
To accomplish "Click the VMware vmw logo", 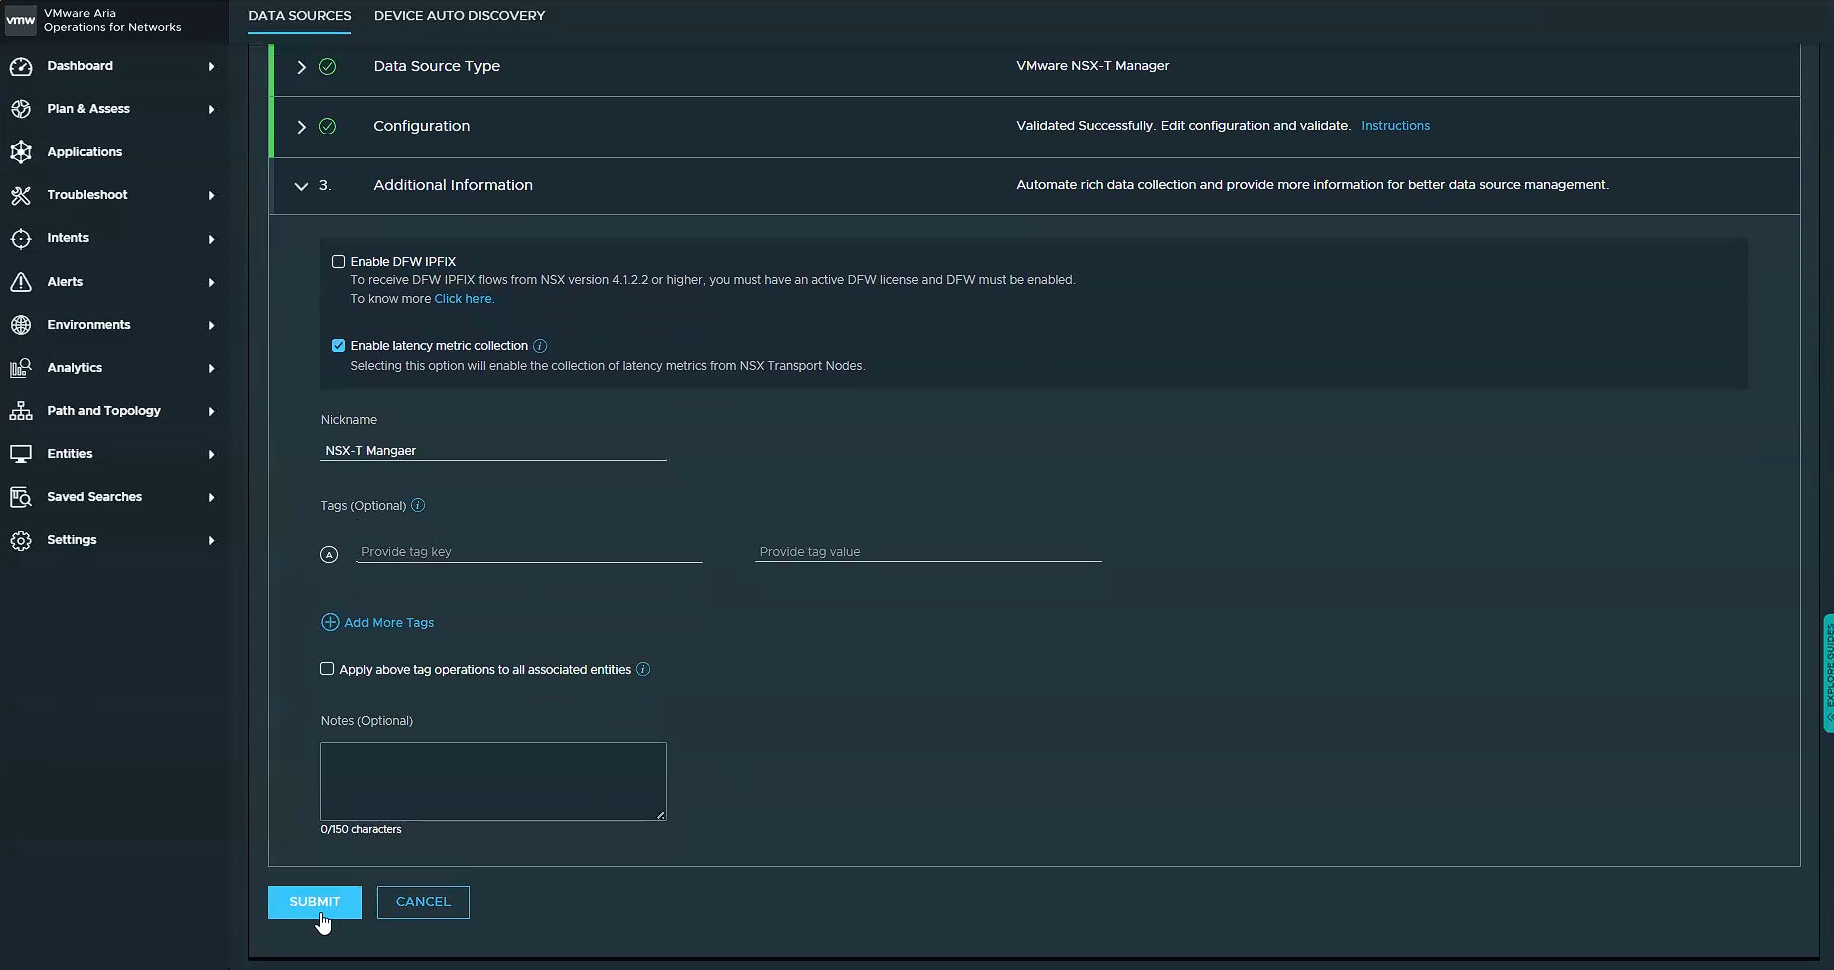I will (x=21, y=20).
